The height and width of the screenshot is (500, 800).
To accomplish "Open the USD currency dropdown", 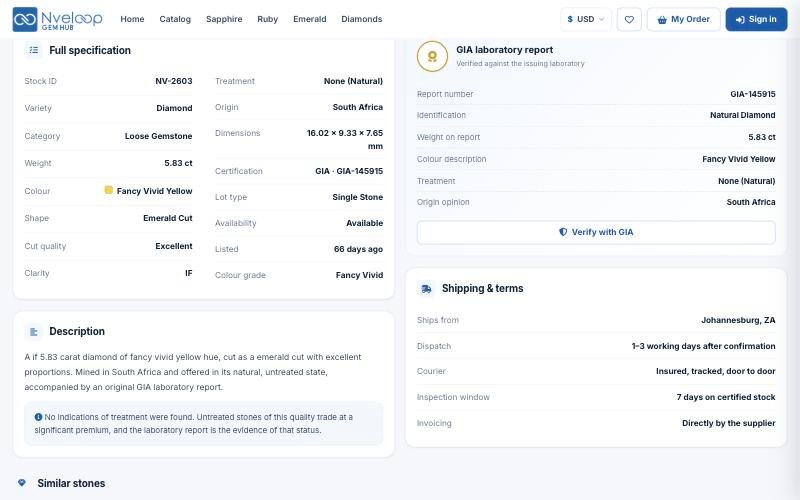I will [x=586, y=19].
